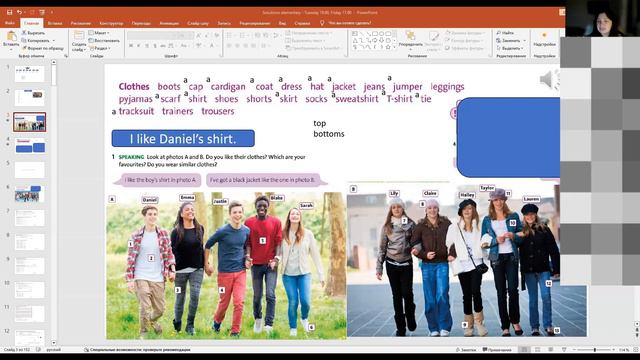Click Cut (Вырезать) in the clipboard group
The height and width of the screenshot is (360, 640).
[33, 33]
